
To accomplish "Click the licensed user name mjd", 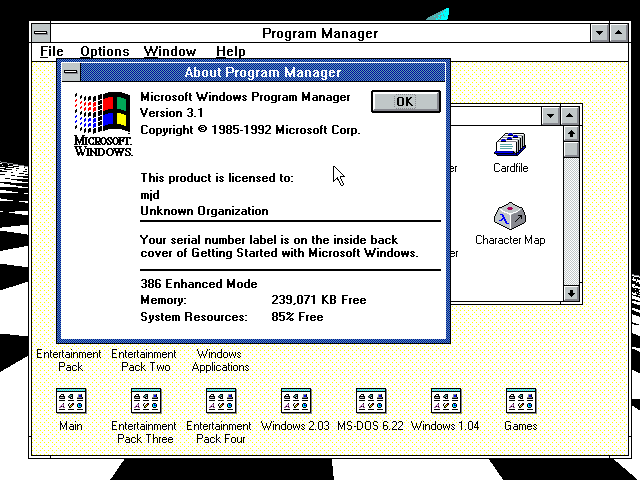I will click(x=150, y=195).
